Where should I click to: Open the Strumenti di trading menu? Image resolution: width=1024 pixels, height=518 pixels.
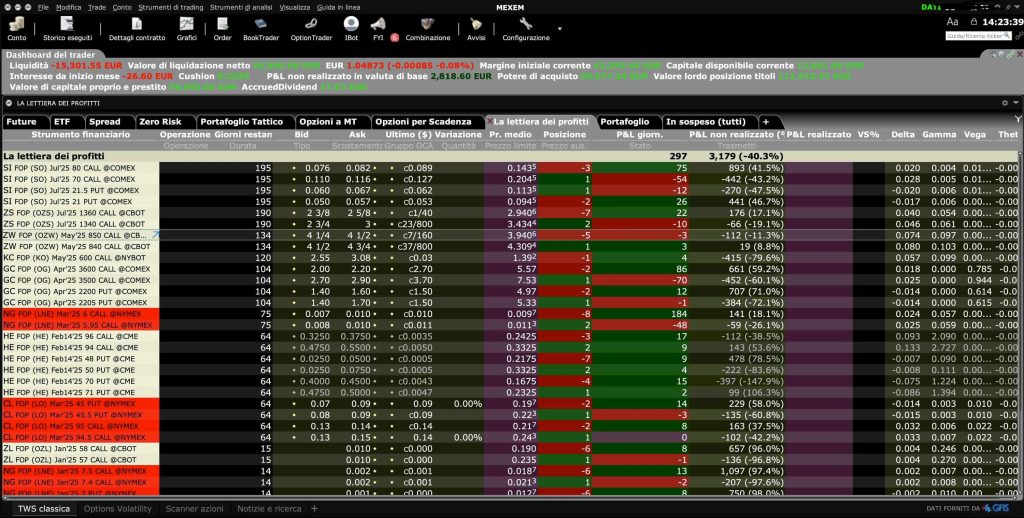(x=168, y=6)
